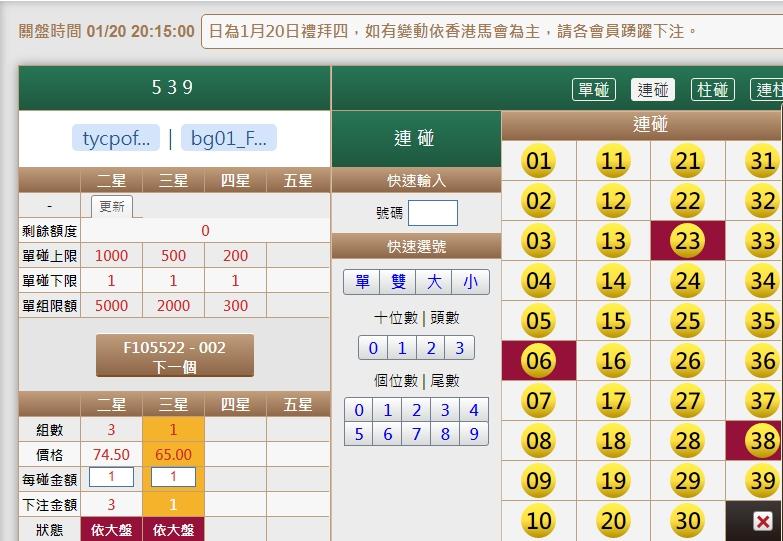Viewport: 783px width, 541px height.
Task: Quick-select big numbers with 大
Action: (x=434, y=282)
